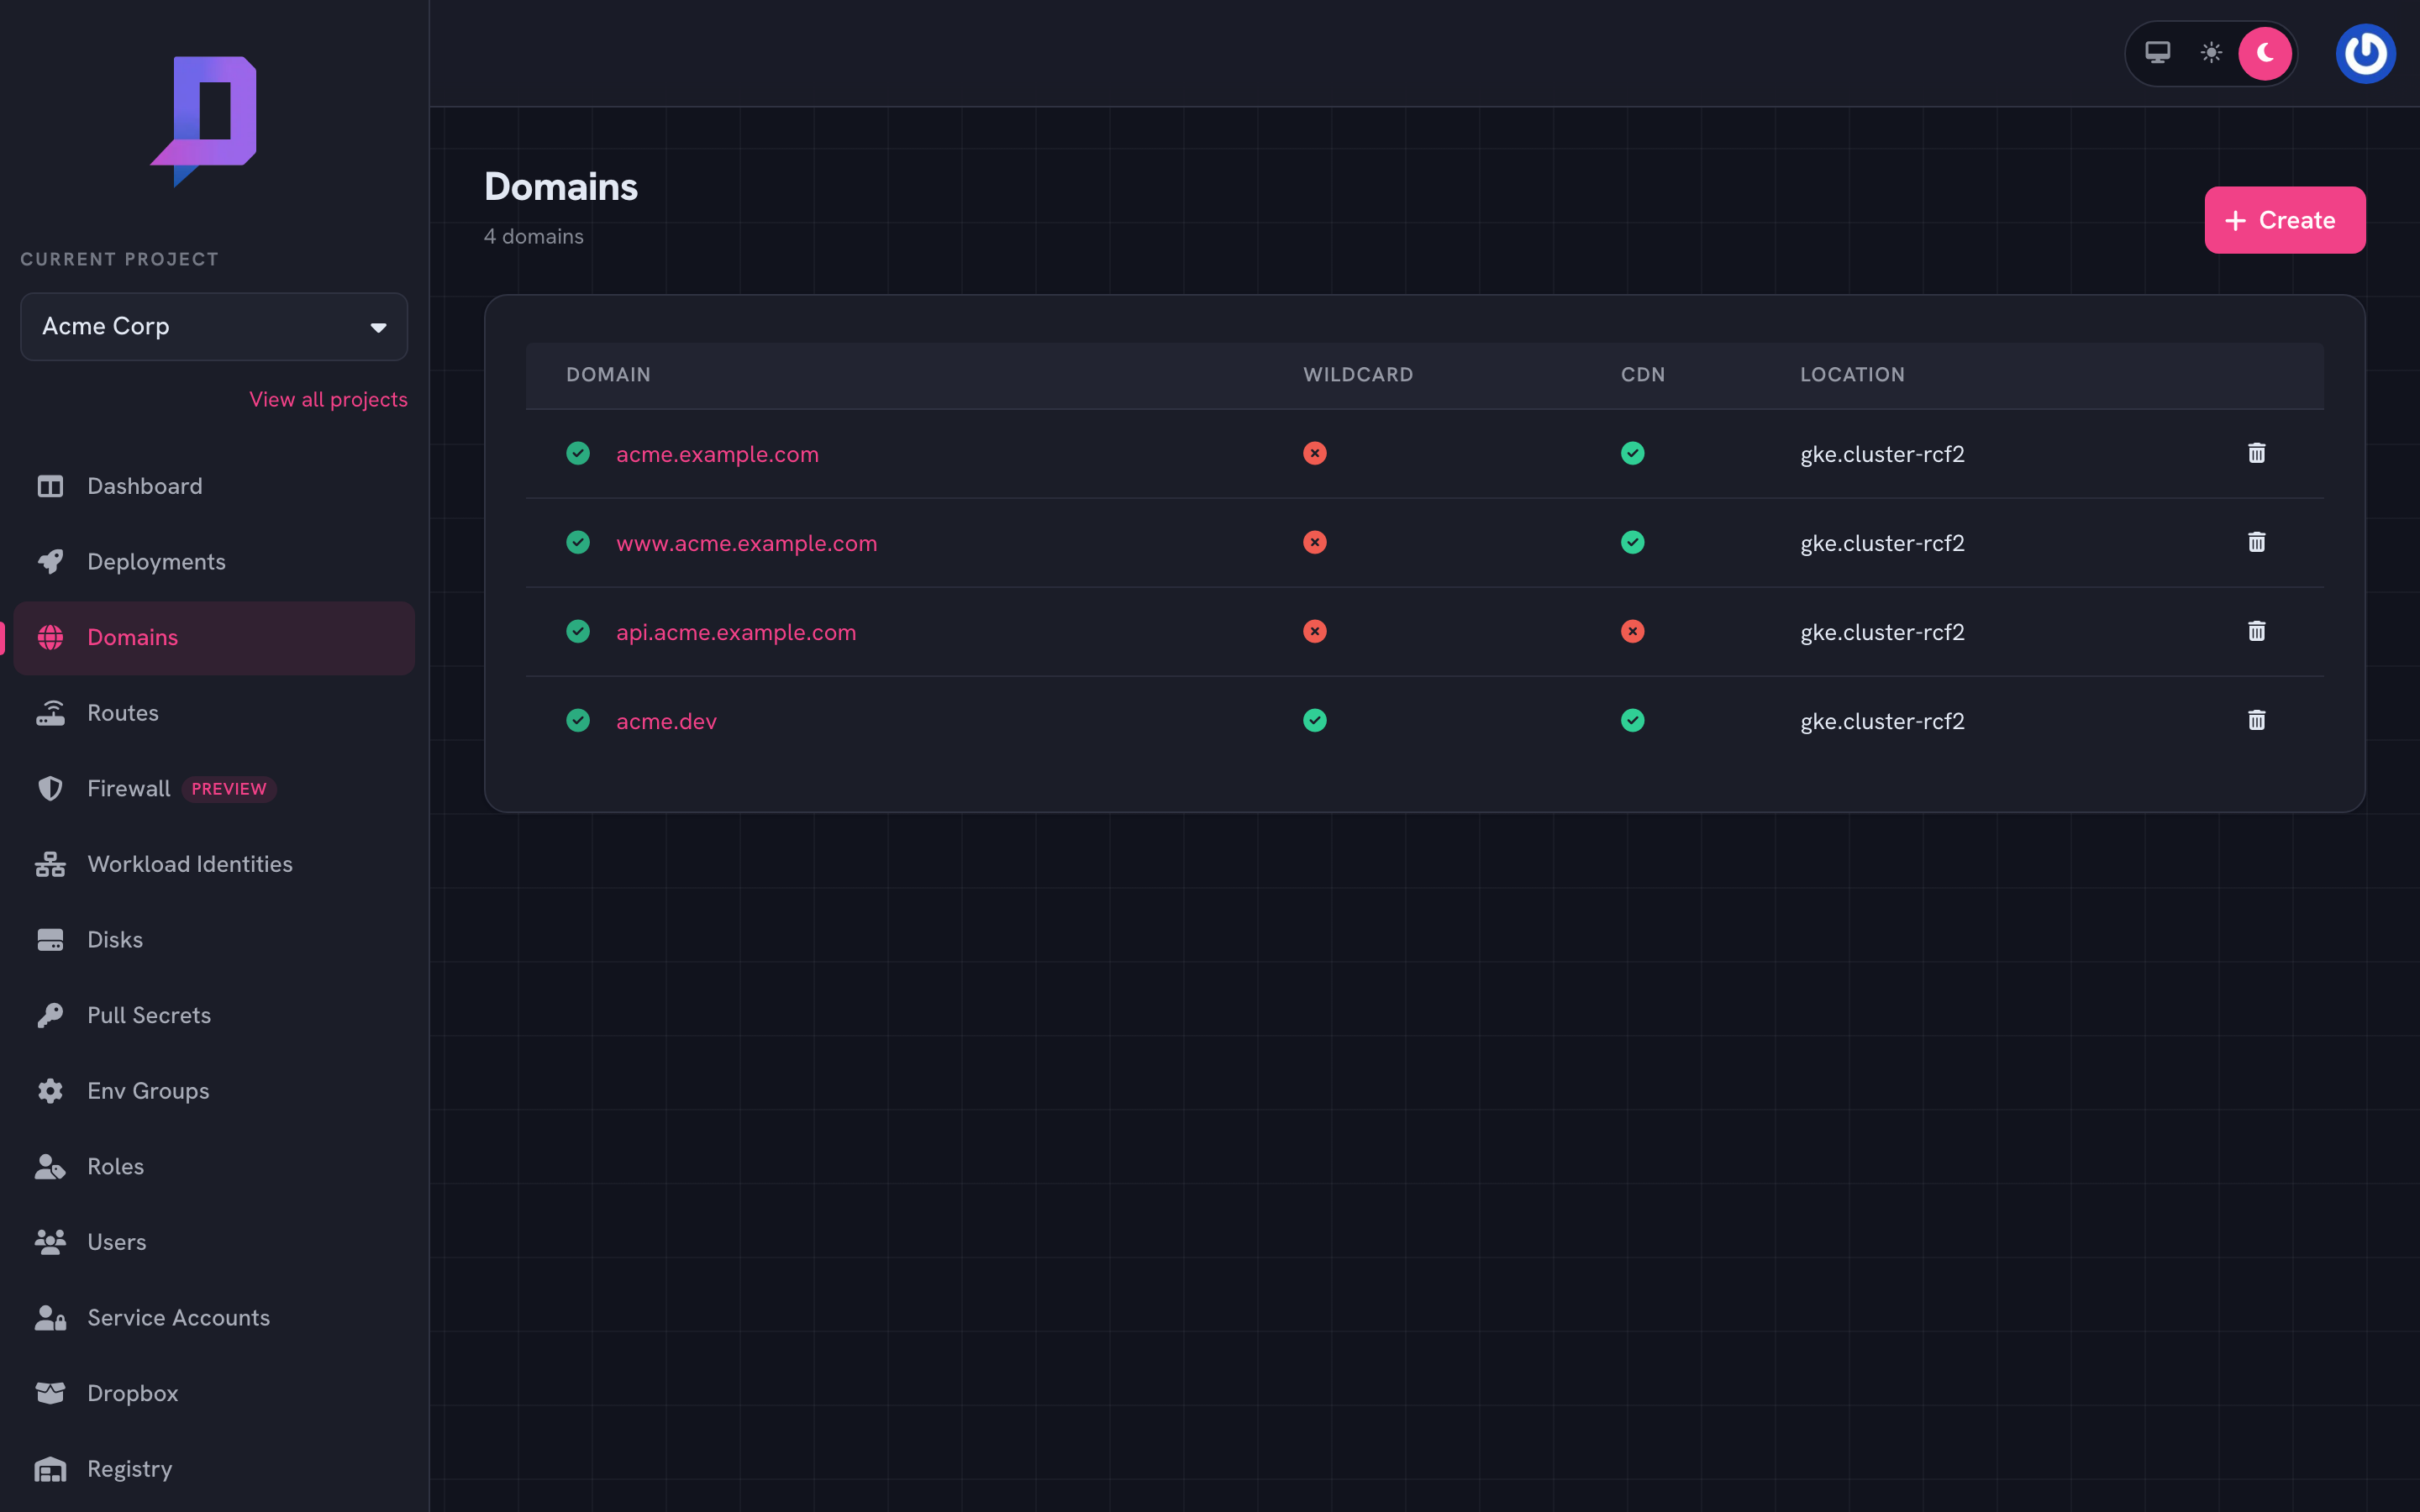Switch to light theme mode
Image resolution: width=2420 pixels, height=1512 pixels.
coord(2211,53)
